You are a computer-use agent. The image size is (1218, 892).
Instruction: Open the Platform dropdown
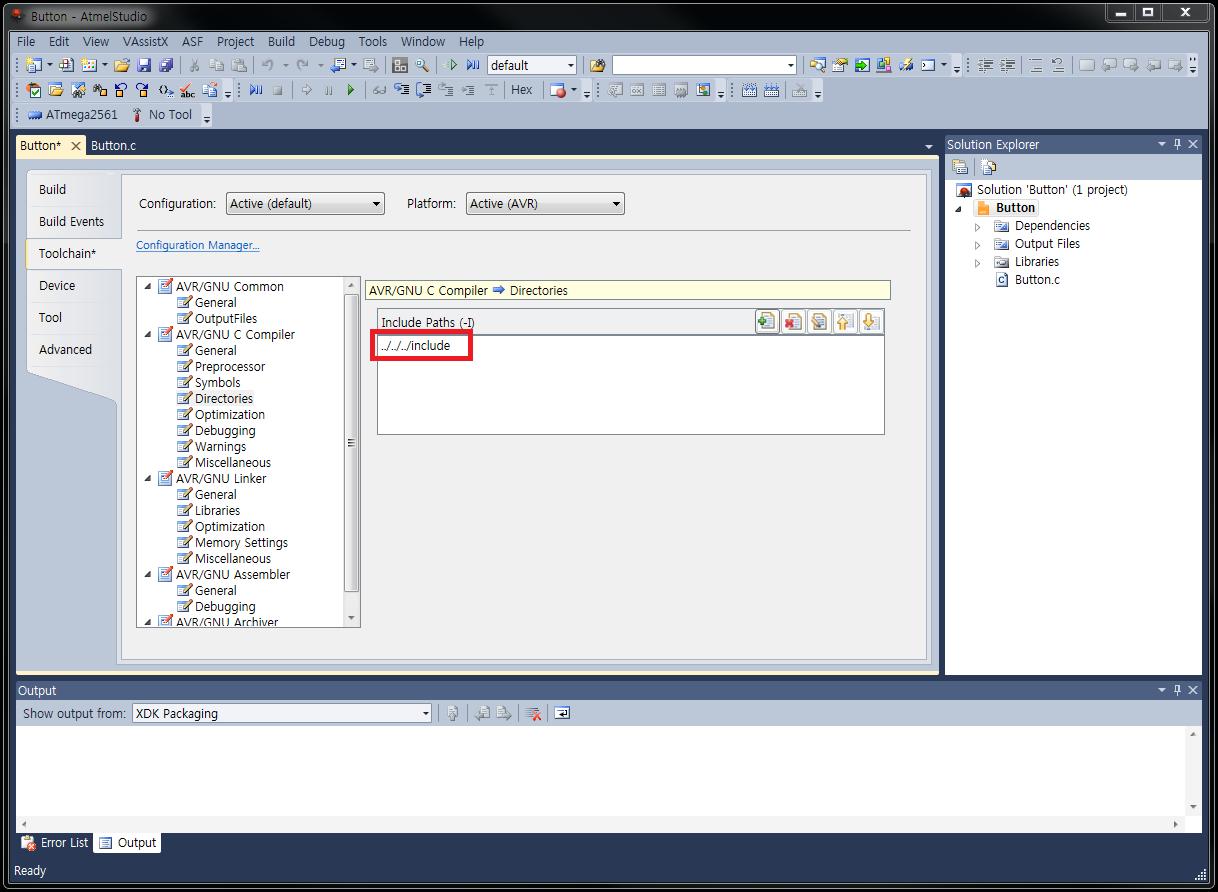point(545,204)
